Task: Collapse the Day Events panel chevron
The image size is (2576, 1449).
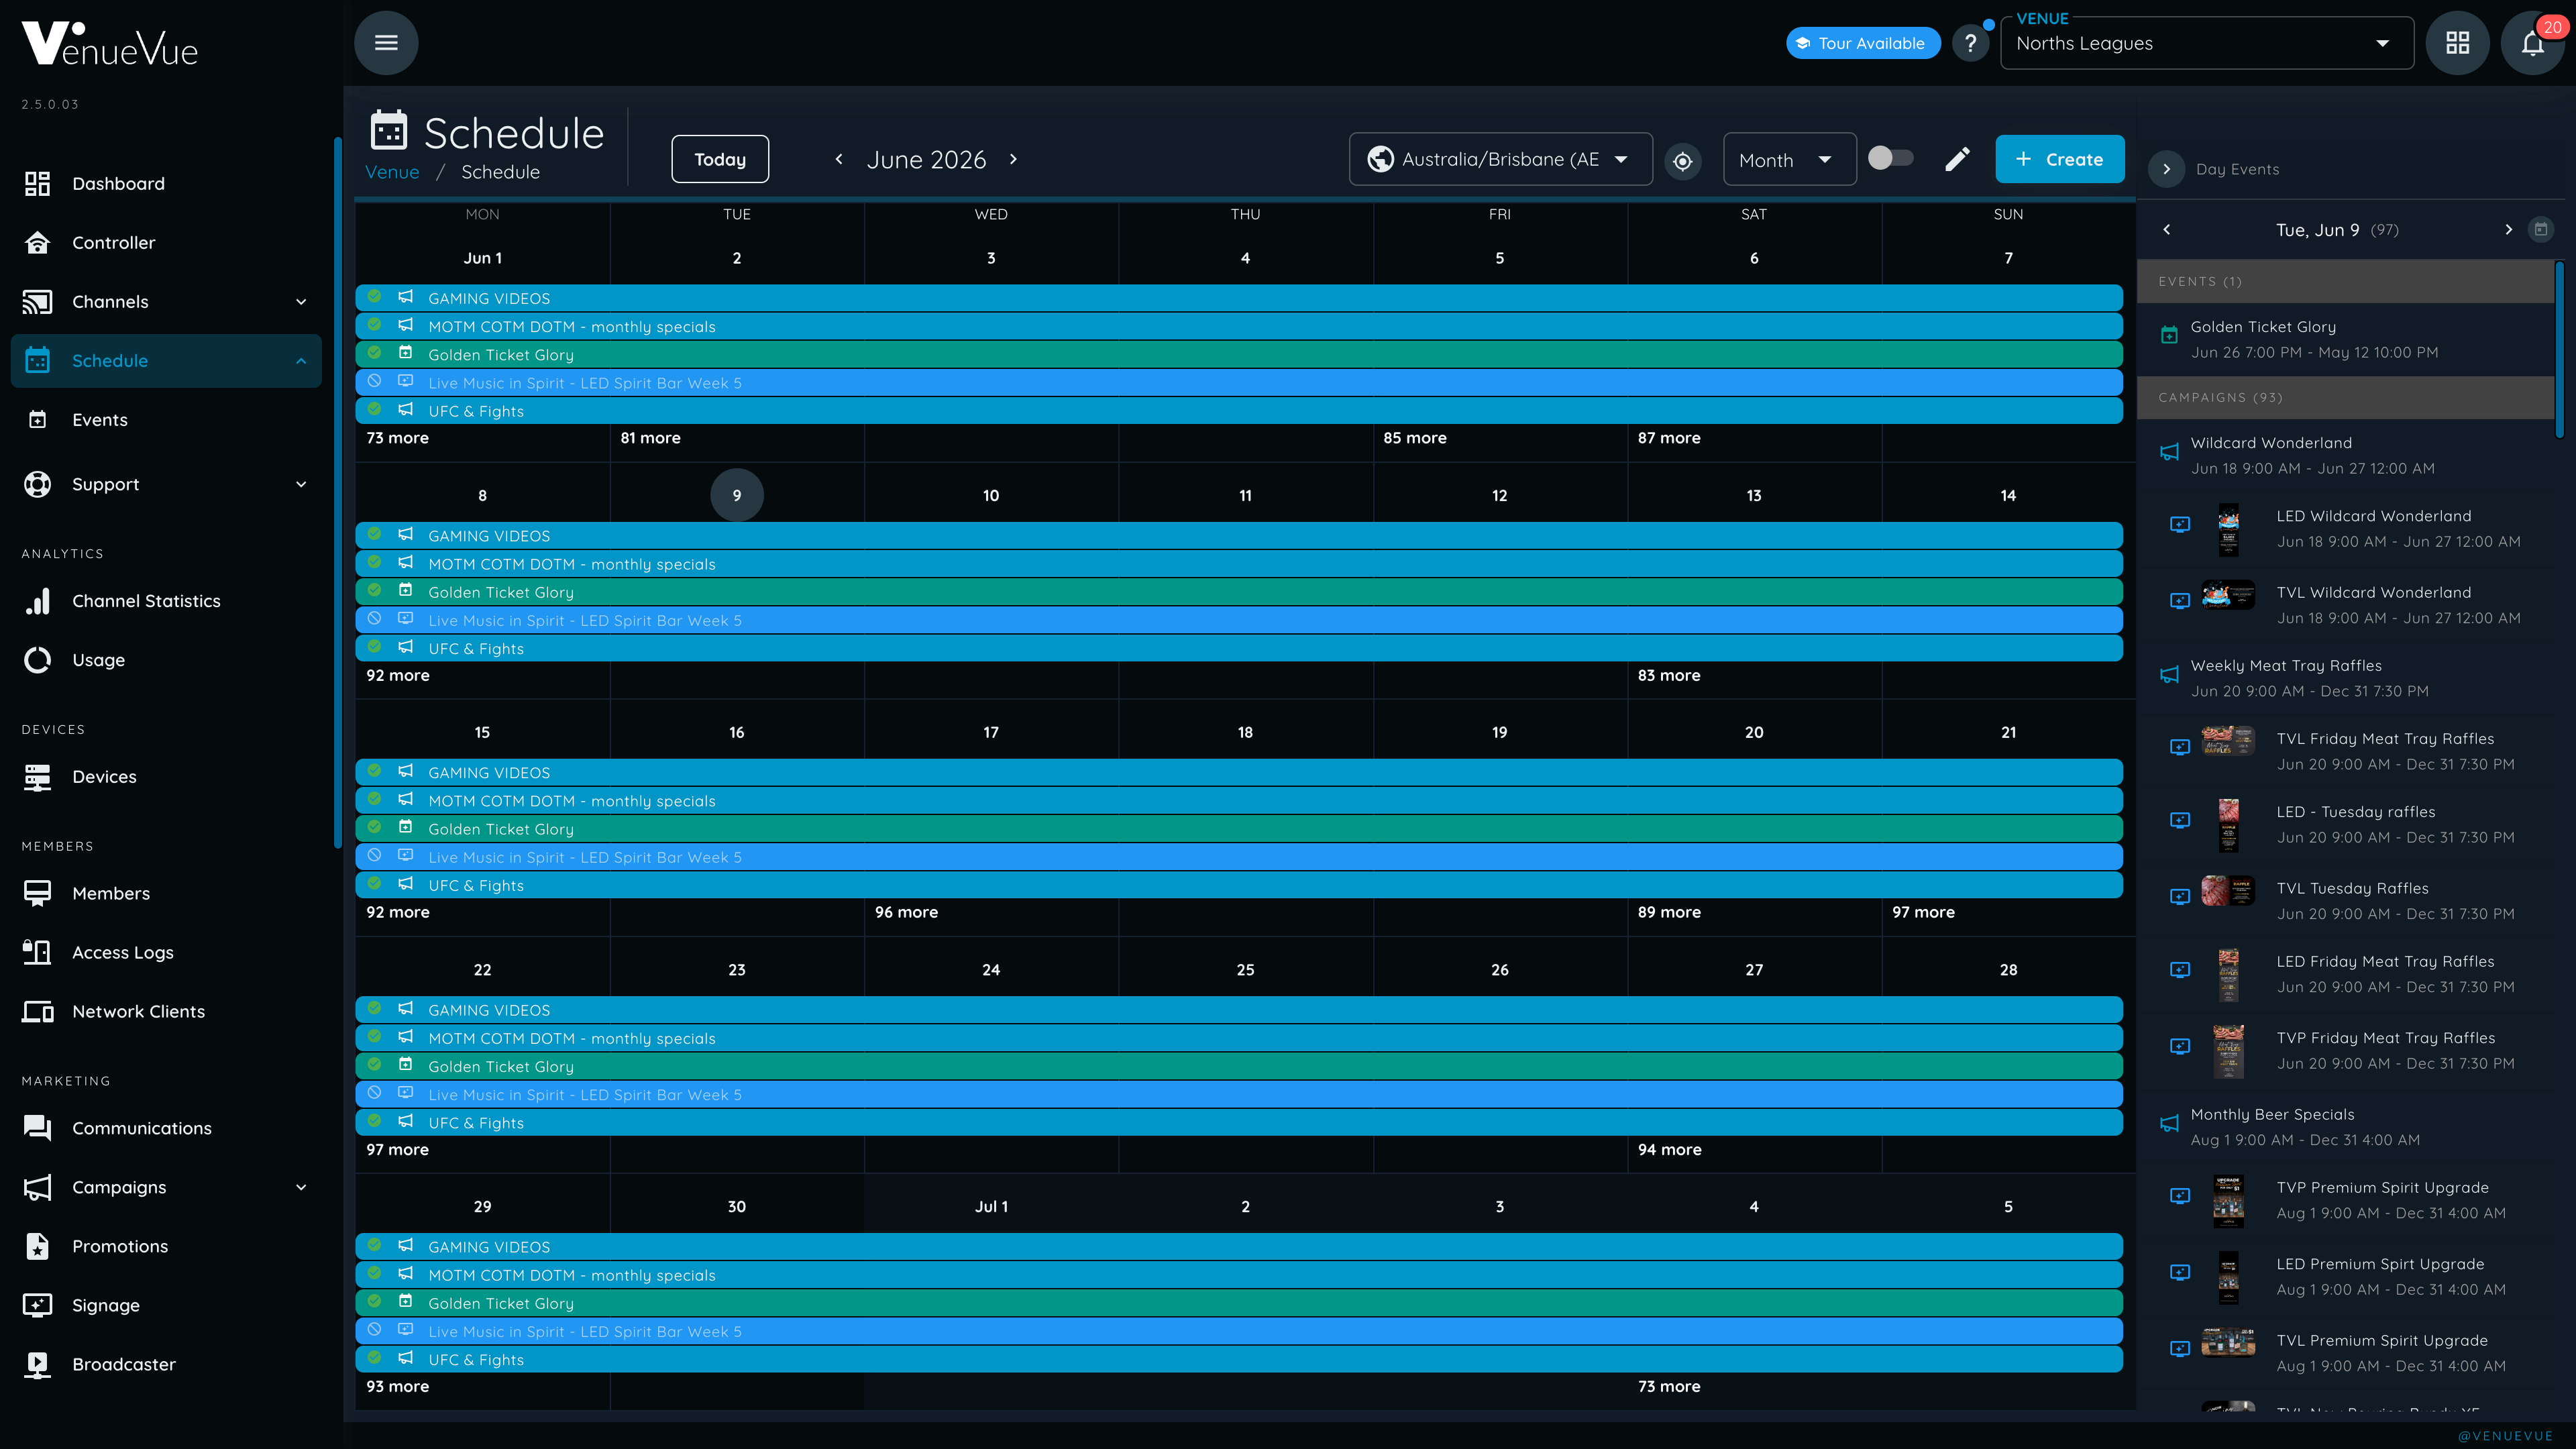Action: pyautogui.click(x=2166, y=169)
